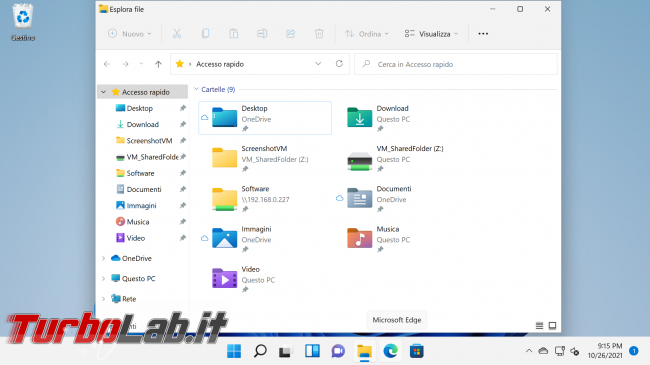Open Windows Start menu in taskbar
Screen dimensions: 650x365
[x=234, y=351]
